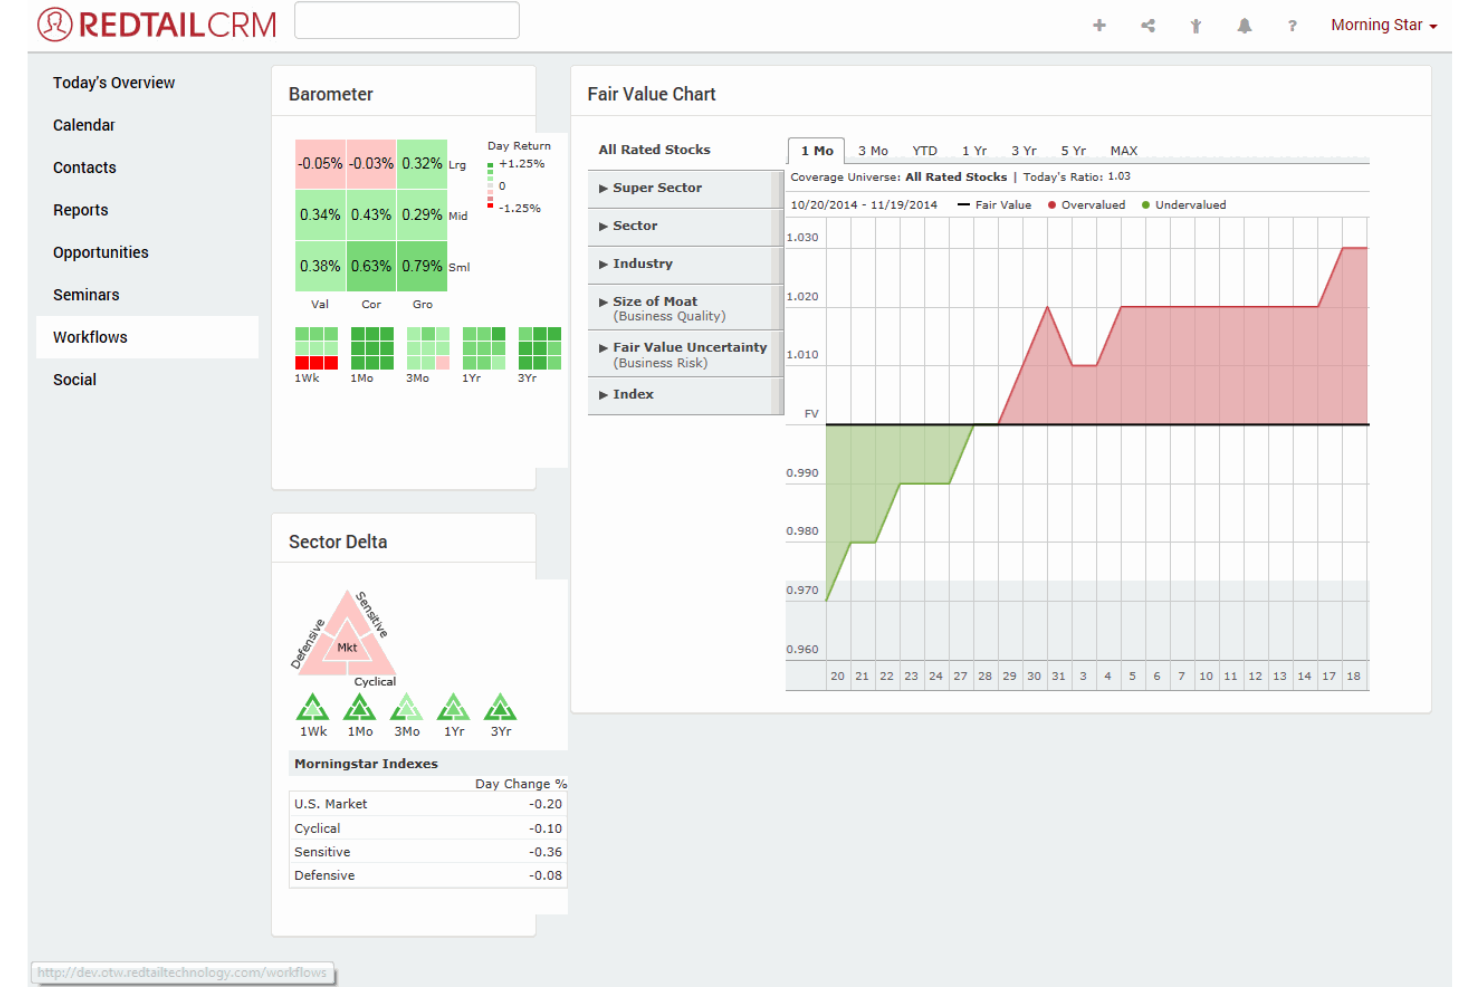Open the Morning Star dropdown menu
The width and height of the screenshot is (1480, 987).
[x=1383, y=25]
